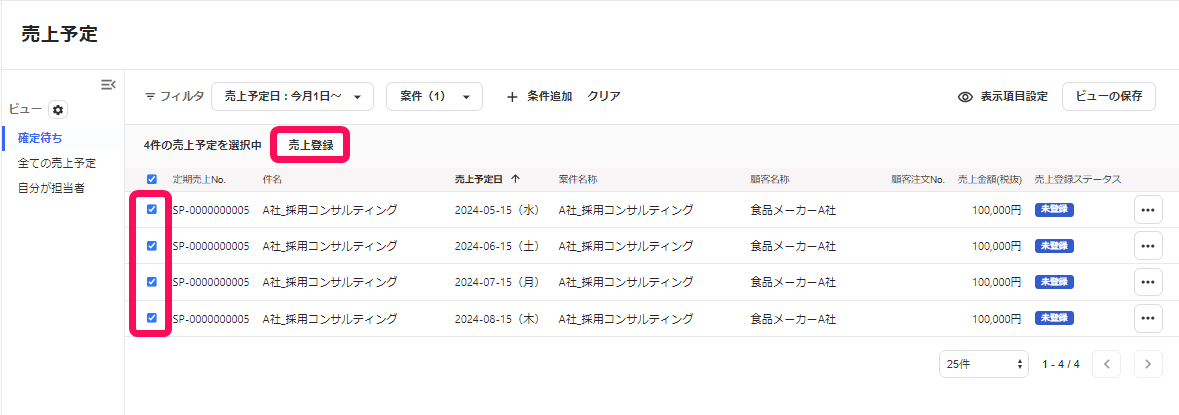Screen dimensions: 1179x415
Task: Open the three-dot menu for the 2024-06-15 row
Action: (1147, 246)
